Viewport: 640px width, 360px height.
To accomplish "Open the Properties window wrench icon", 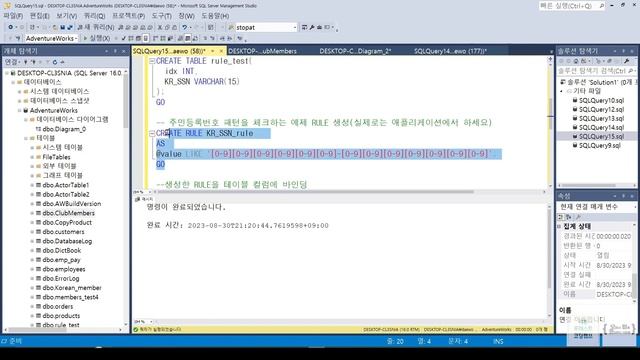I will (312, 27).
